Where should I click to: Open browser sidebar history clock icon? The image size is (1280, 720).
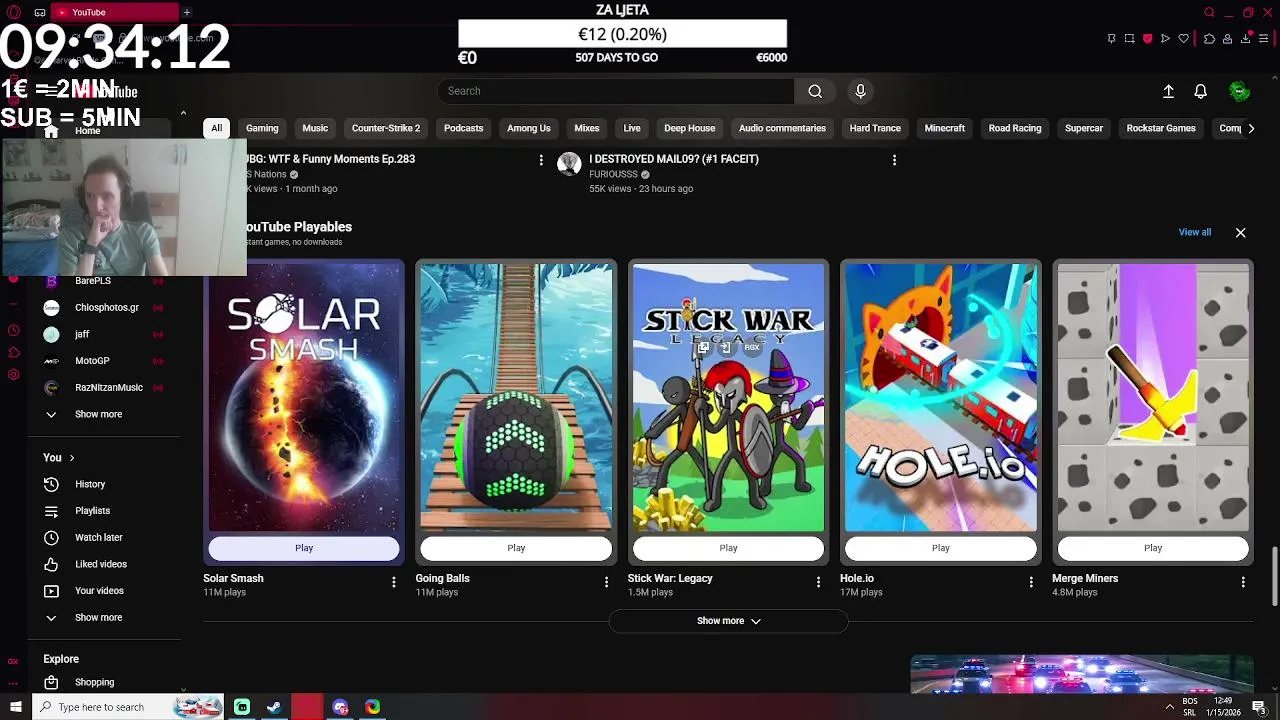[x=13, y=330]
